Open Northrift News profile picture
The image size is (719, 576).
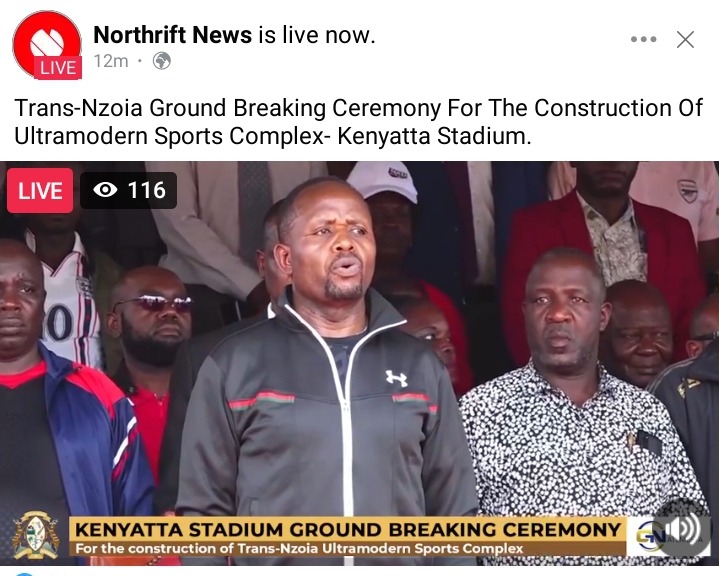pyautogui.click(x=47, y=44)
